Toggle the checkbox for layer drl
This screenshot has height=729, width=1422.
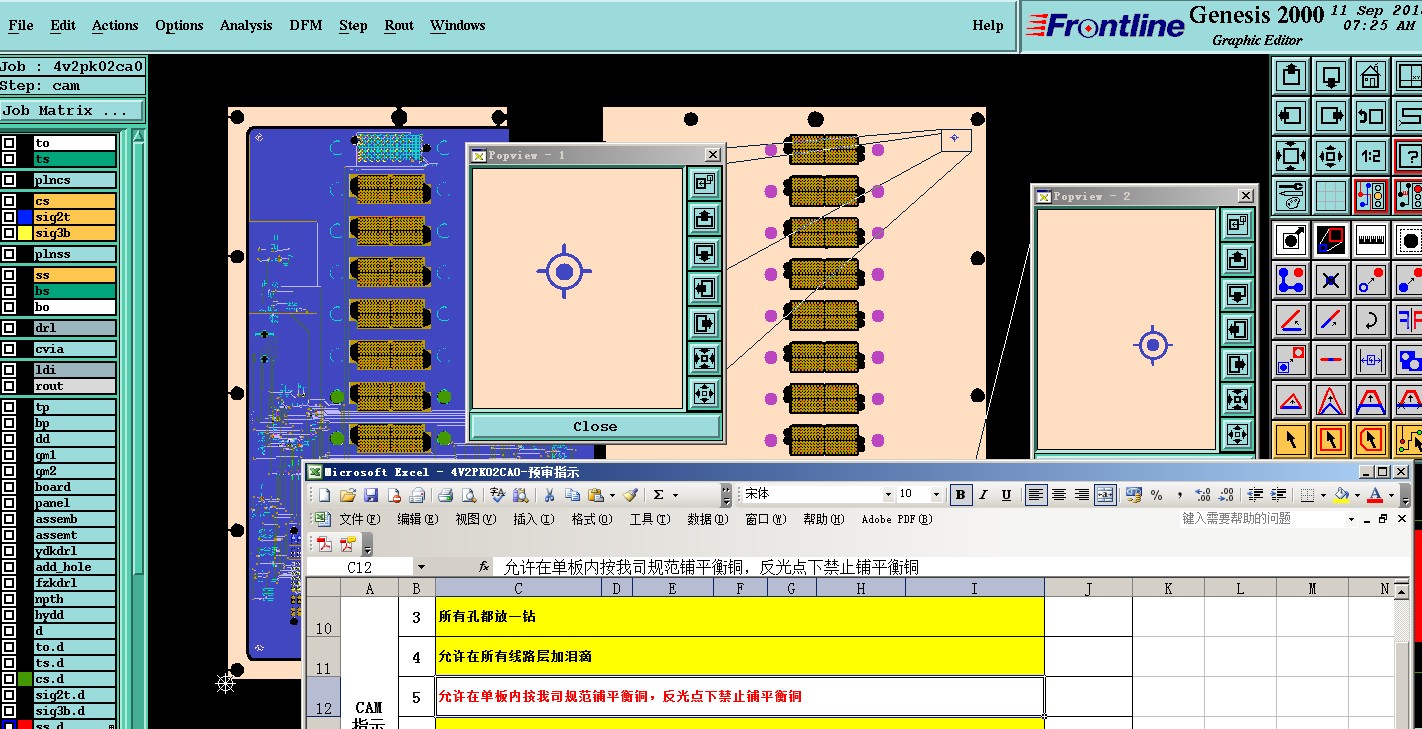(9, 328)
